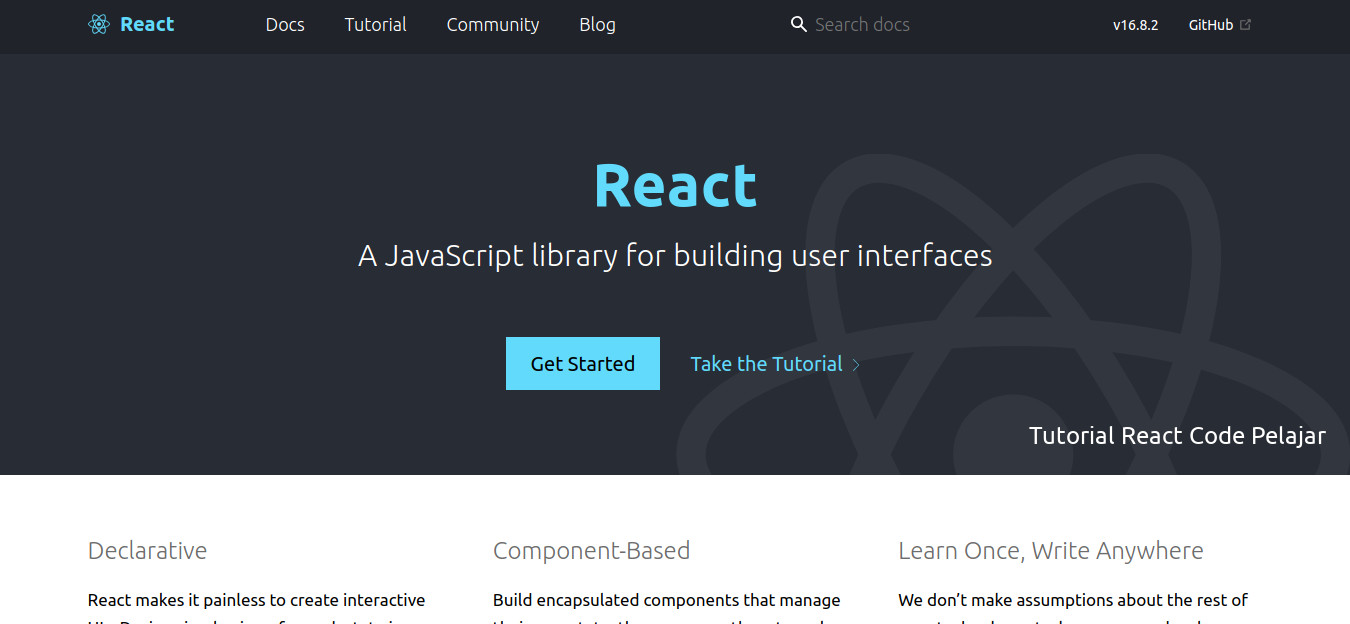Click text 'React makes it painless to create interactive'
The image size is (1350, 624).
pos(257,601)
